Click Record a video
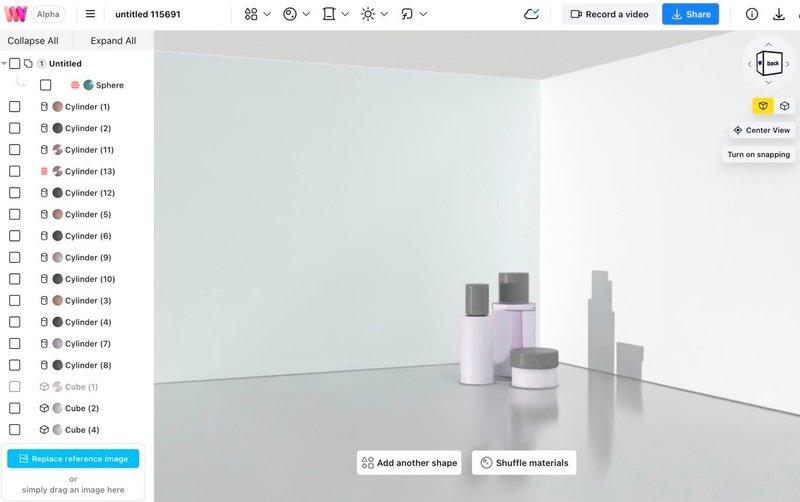Image resolution: width=800 pixels, height=502 pixels. 610,14
